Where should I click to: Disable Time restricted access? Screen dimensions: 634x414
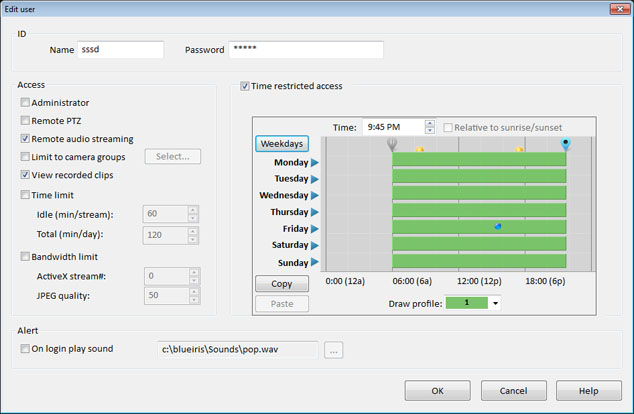245,86
